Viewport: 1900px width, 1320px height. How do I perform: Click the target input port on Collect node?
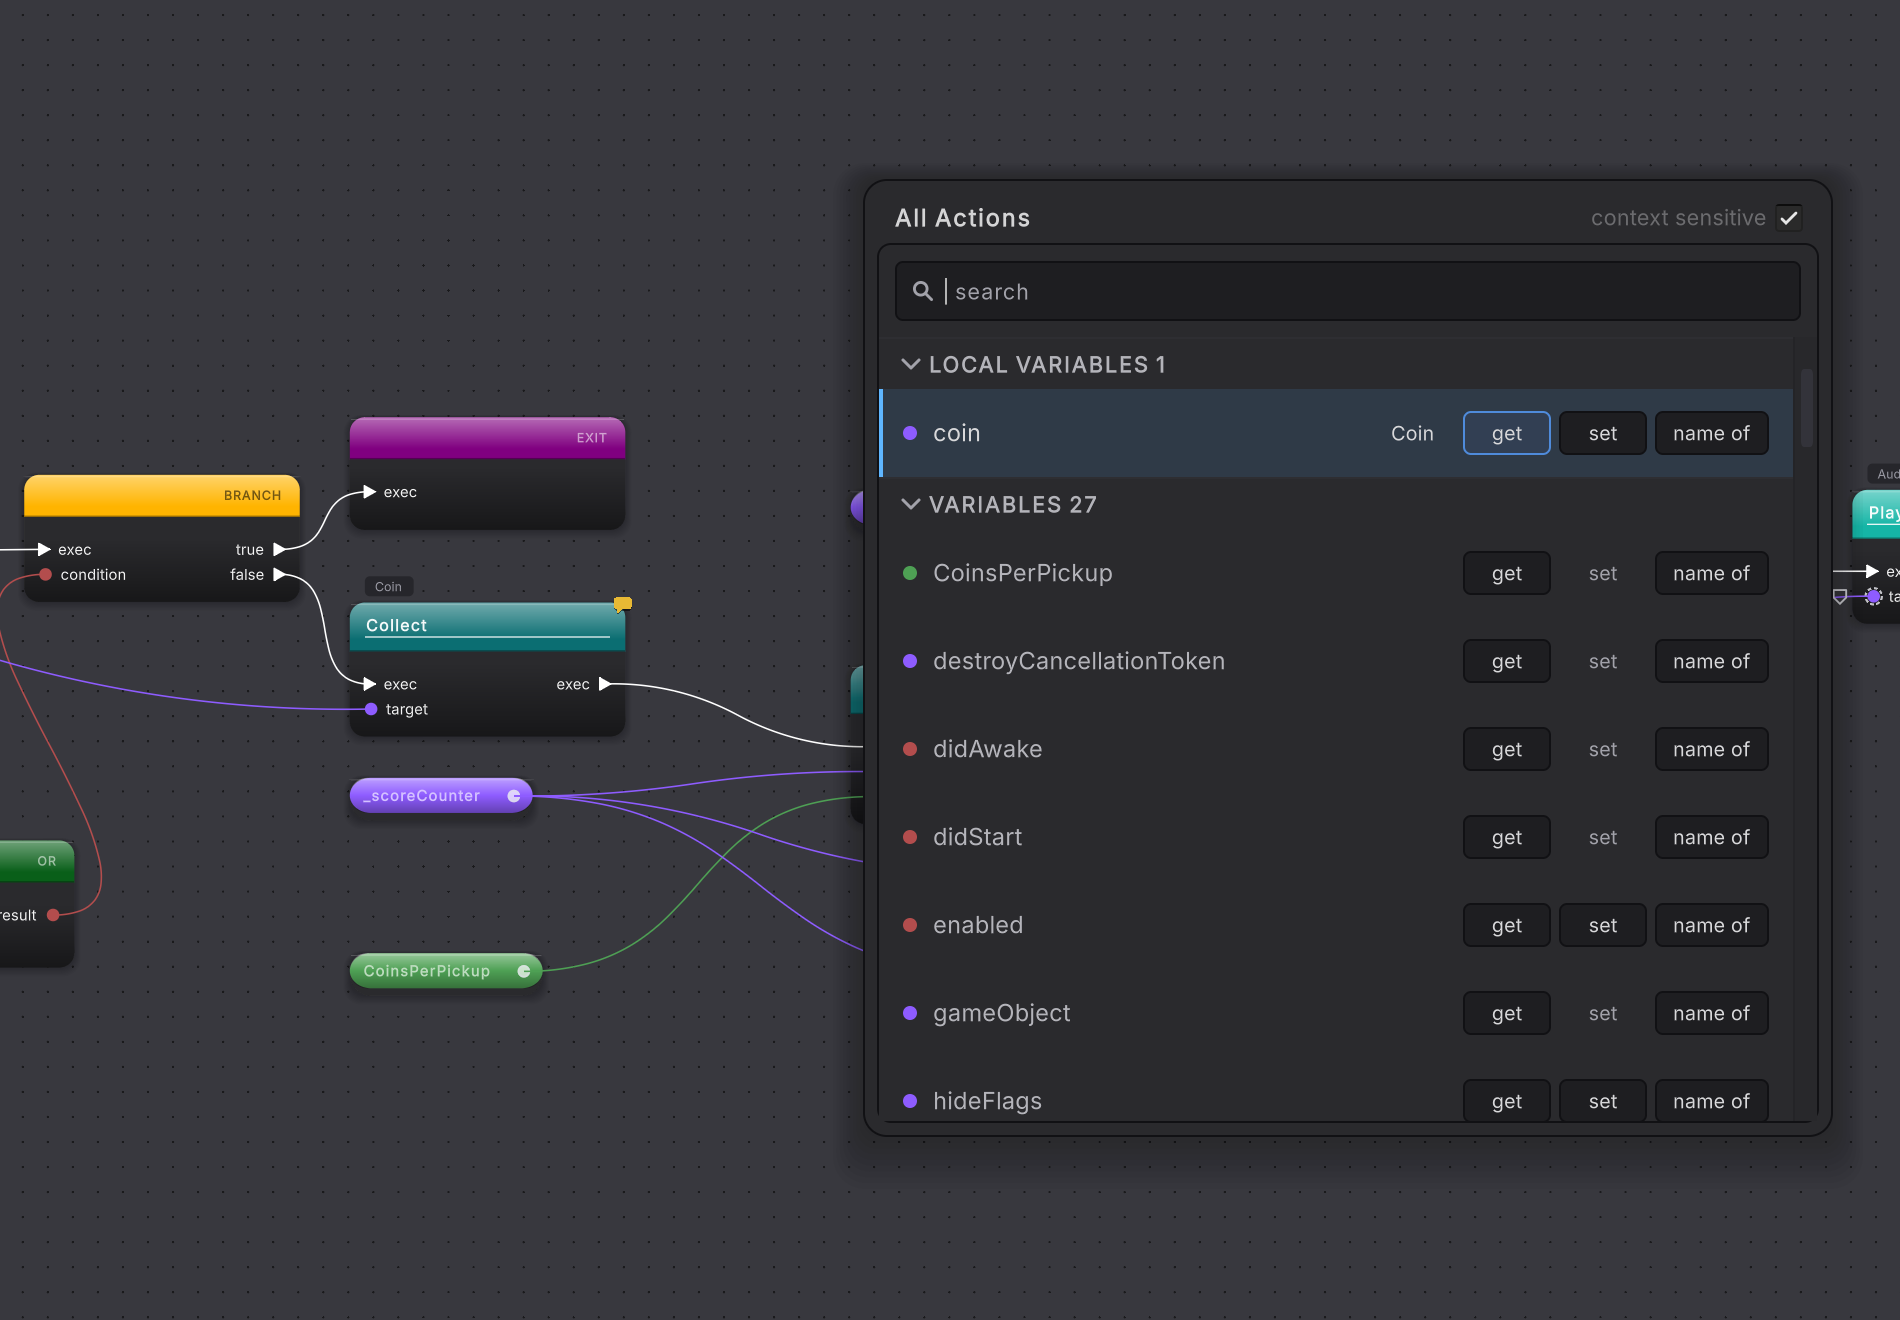[x=371, y=709]
